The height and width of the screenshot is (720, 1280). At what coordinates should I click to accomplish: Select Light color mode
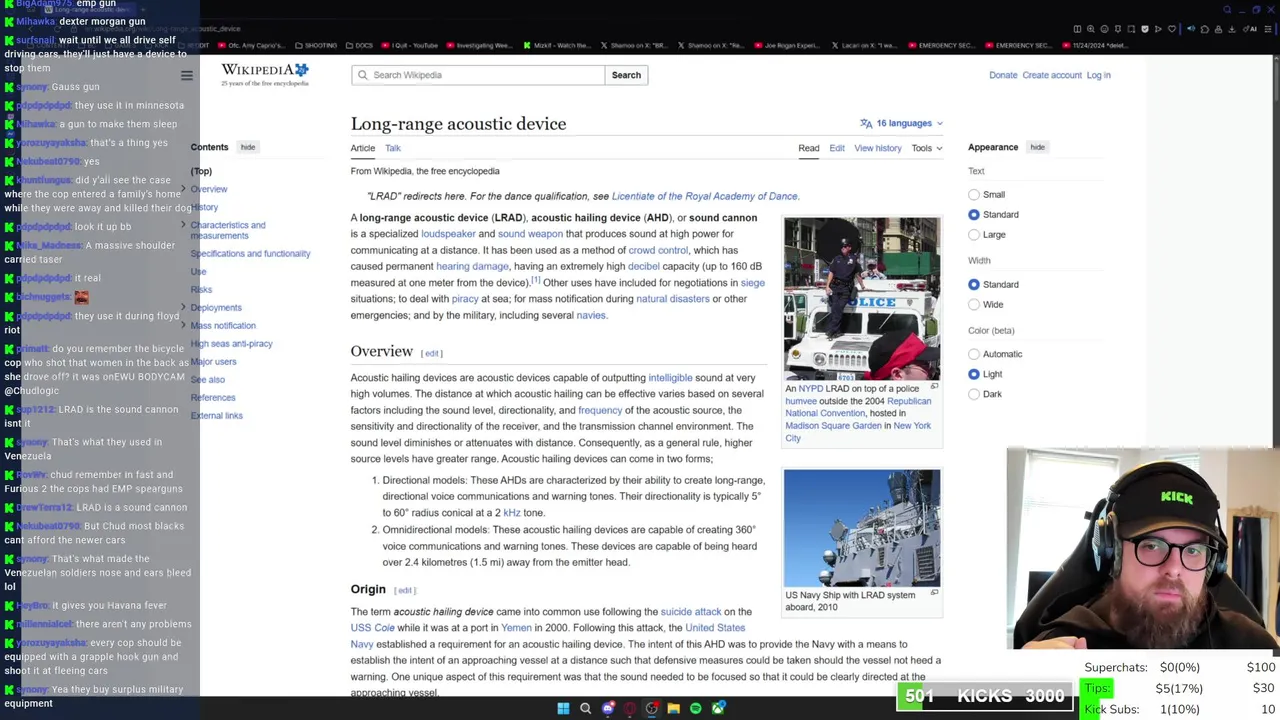click(974, 374)
